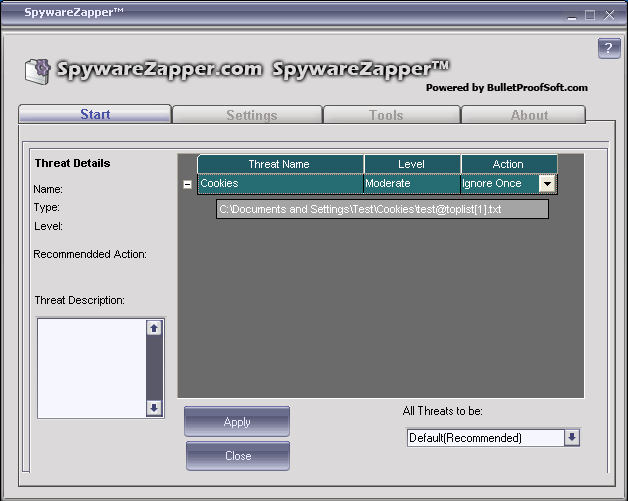Viewport: 628px width, 501px height.
Task: Select the test@toplist[1].txt cookie file path
Action: click(382, 209)
